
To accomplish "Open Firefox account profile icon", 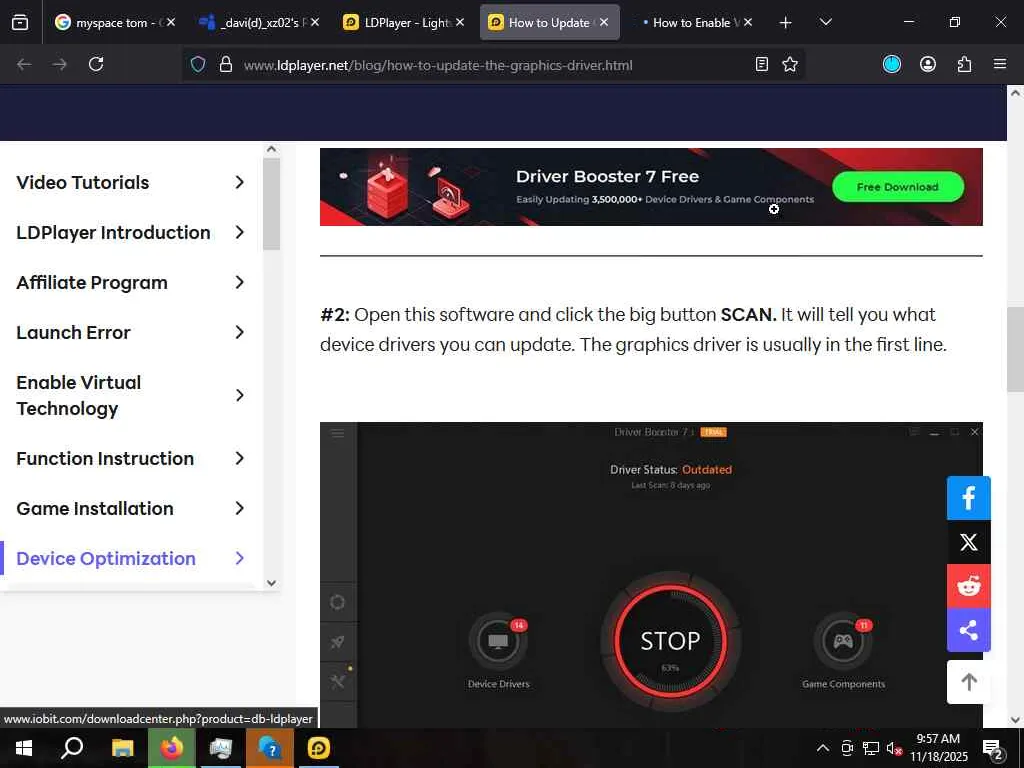I will point(928,64).
